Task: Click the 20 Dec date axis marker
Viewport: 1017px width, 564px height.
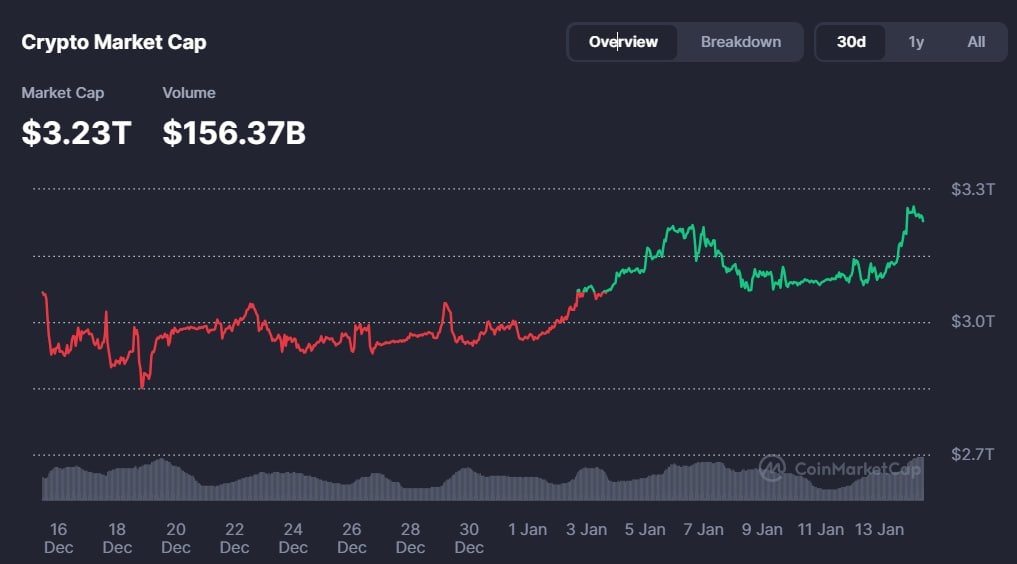Action: tap(176, 538)
